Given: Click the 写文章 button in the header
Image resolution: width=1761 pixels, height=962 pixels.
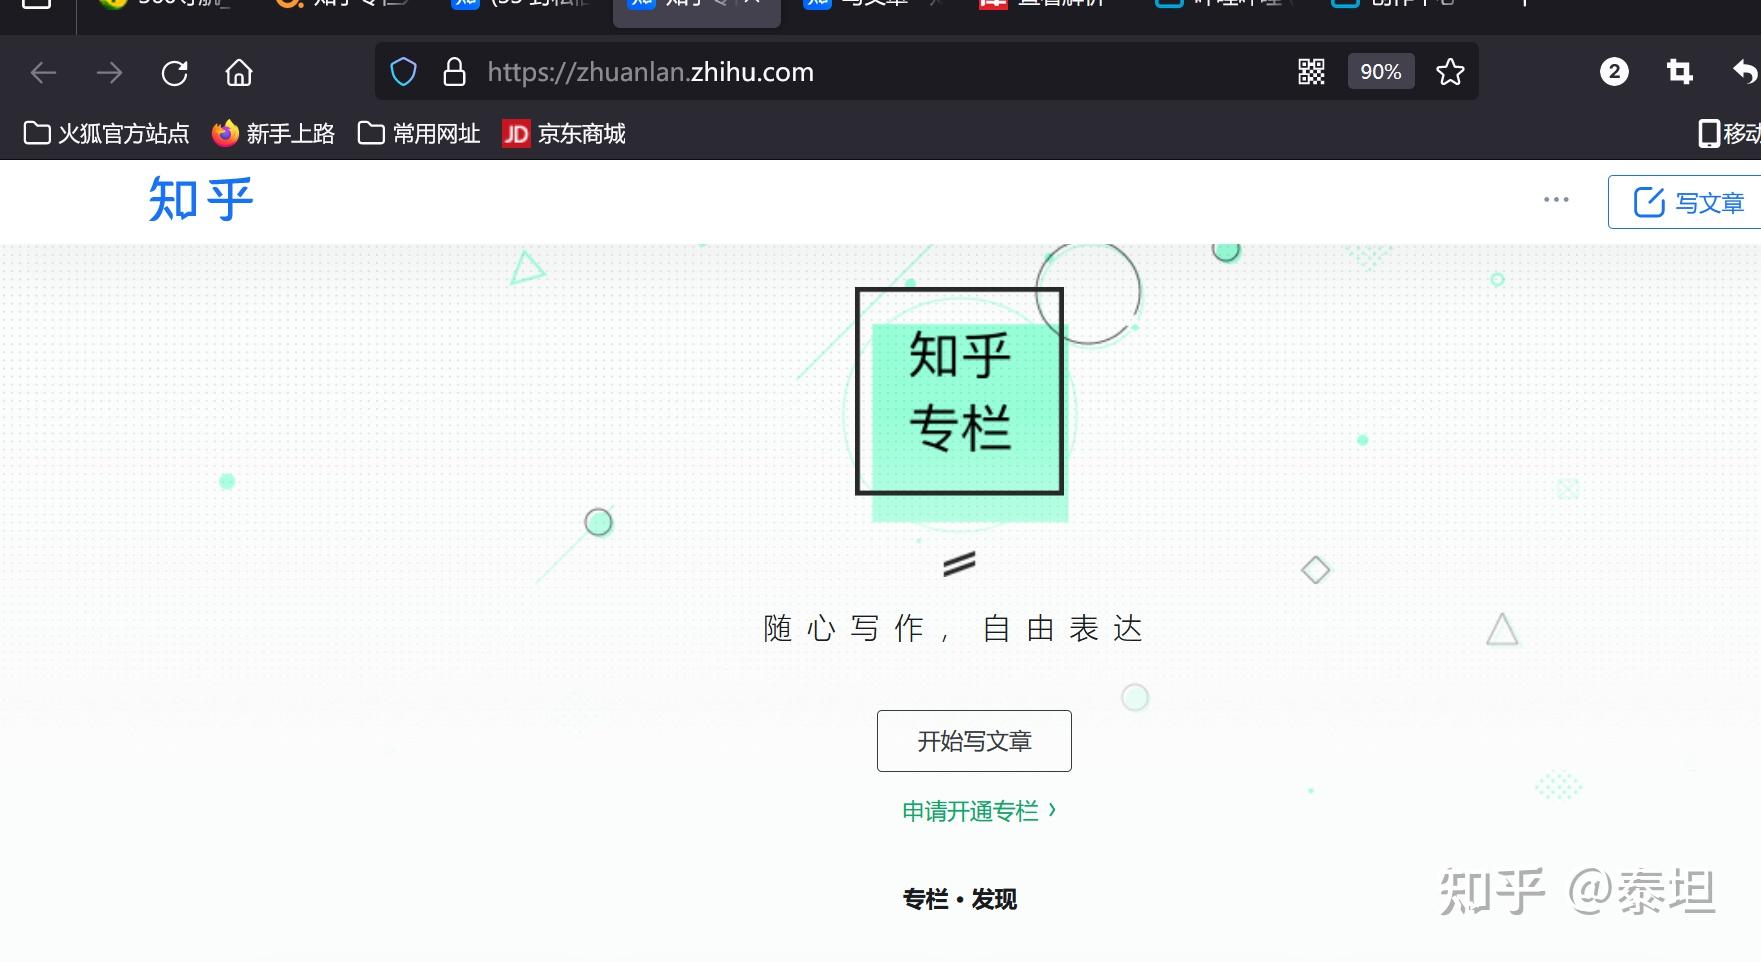Looking at the screenshot, I should [x=1685, y=202].
